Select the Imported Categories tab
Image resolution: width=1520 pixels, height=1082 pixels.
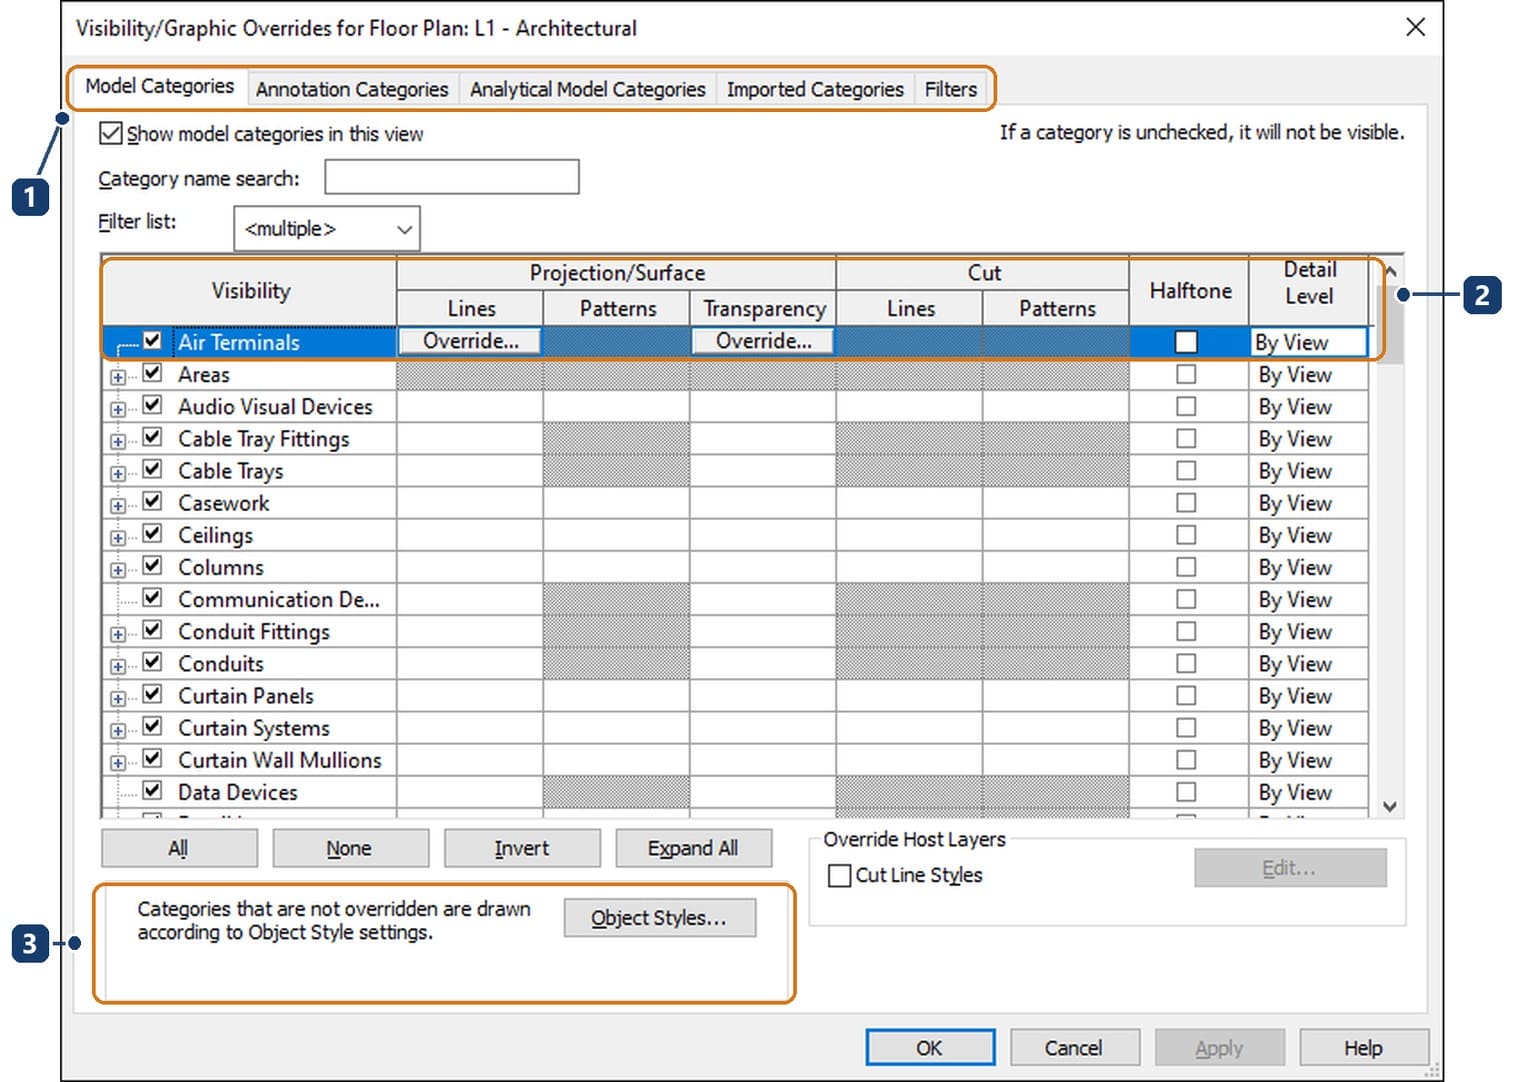(815, 89)
